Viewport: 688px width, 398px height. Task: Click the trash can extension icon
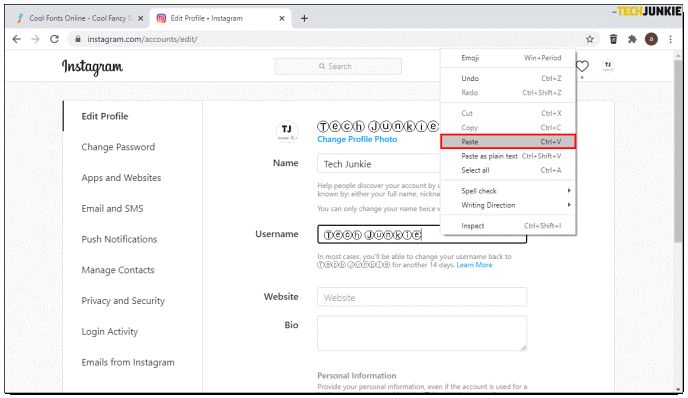pos(613,39)
